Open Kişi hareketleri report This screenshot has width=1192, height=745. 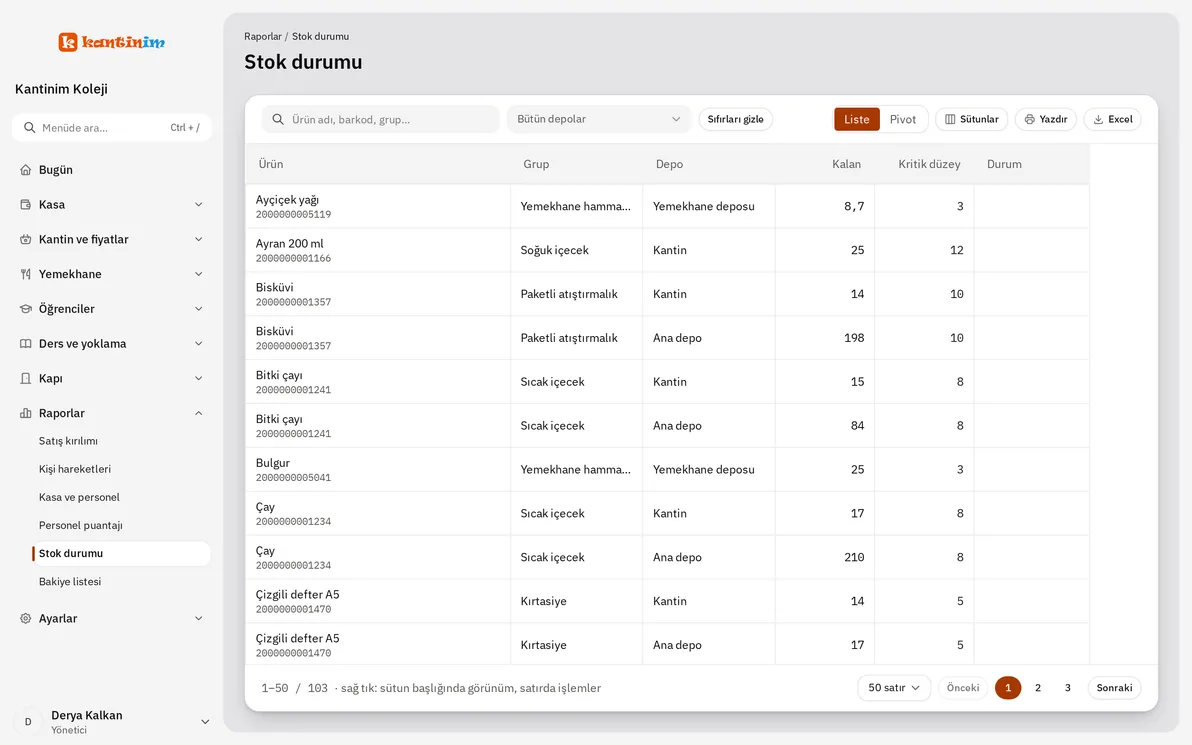(75, 469)
